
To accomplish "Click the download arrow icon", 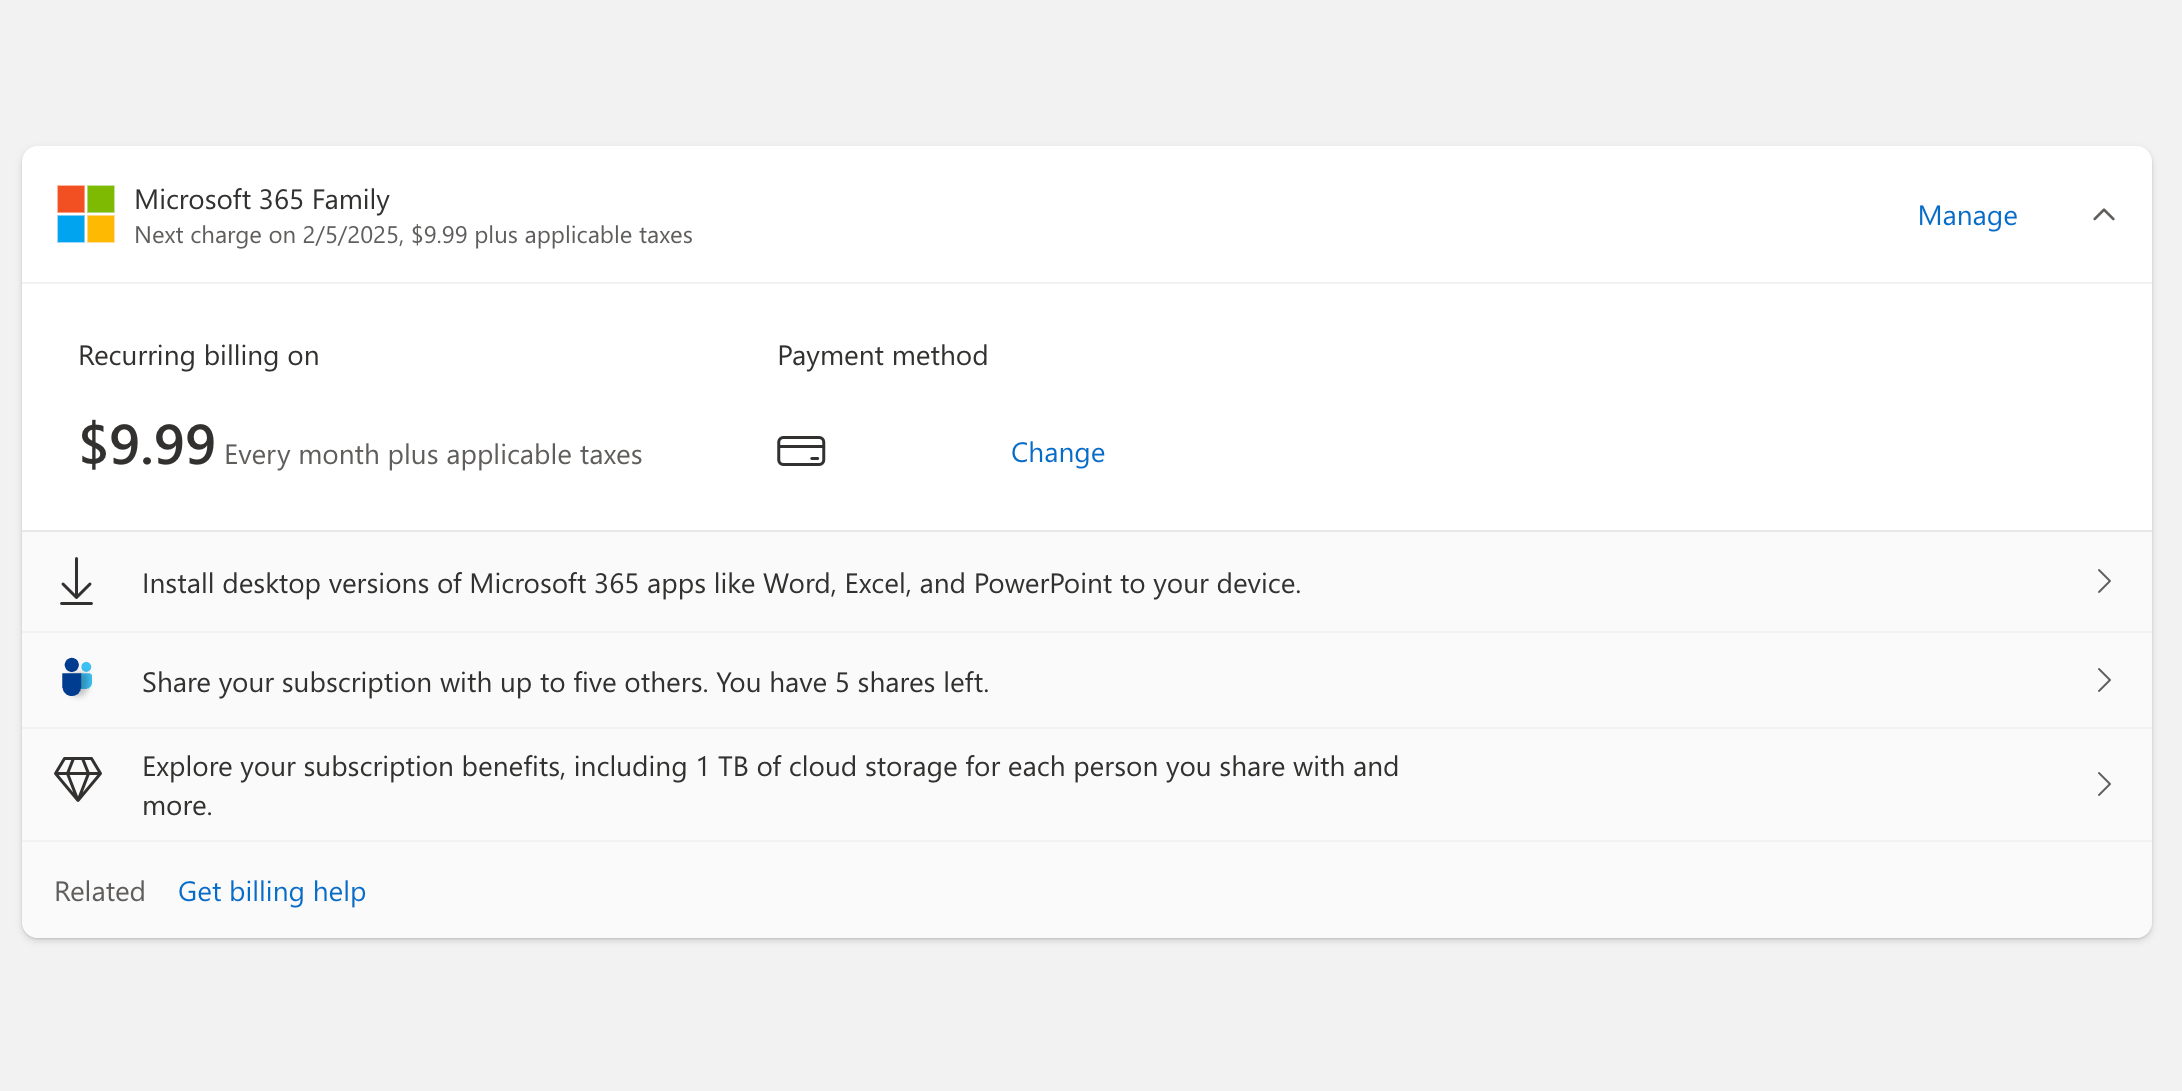I will tap(77, 582).
